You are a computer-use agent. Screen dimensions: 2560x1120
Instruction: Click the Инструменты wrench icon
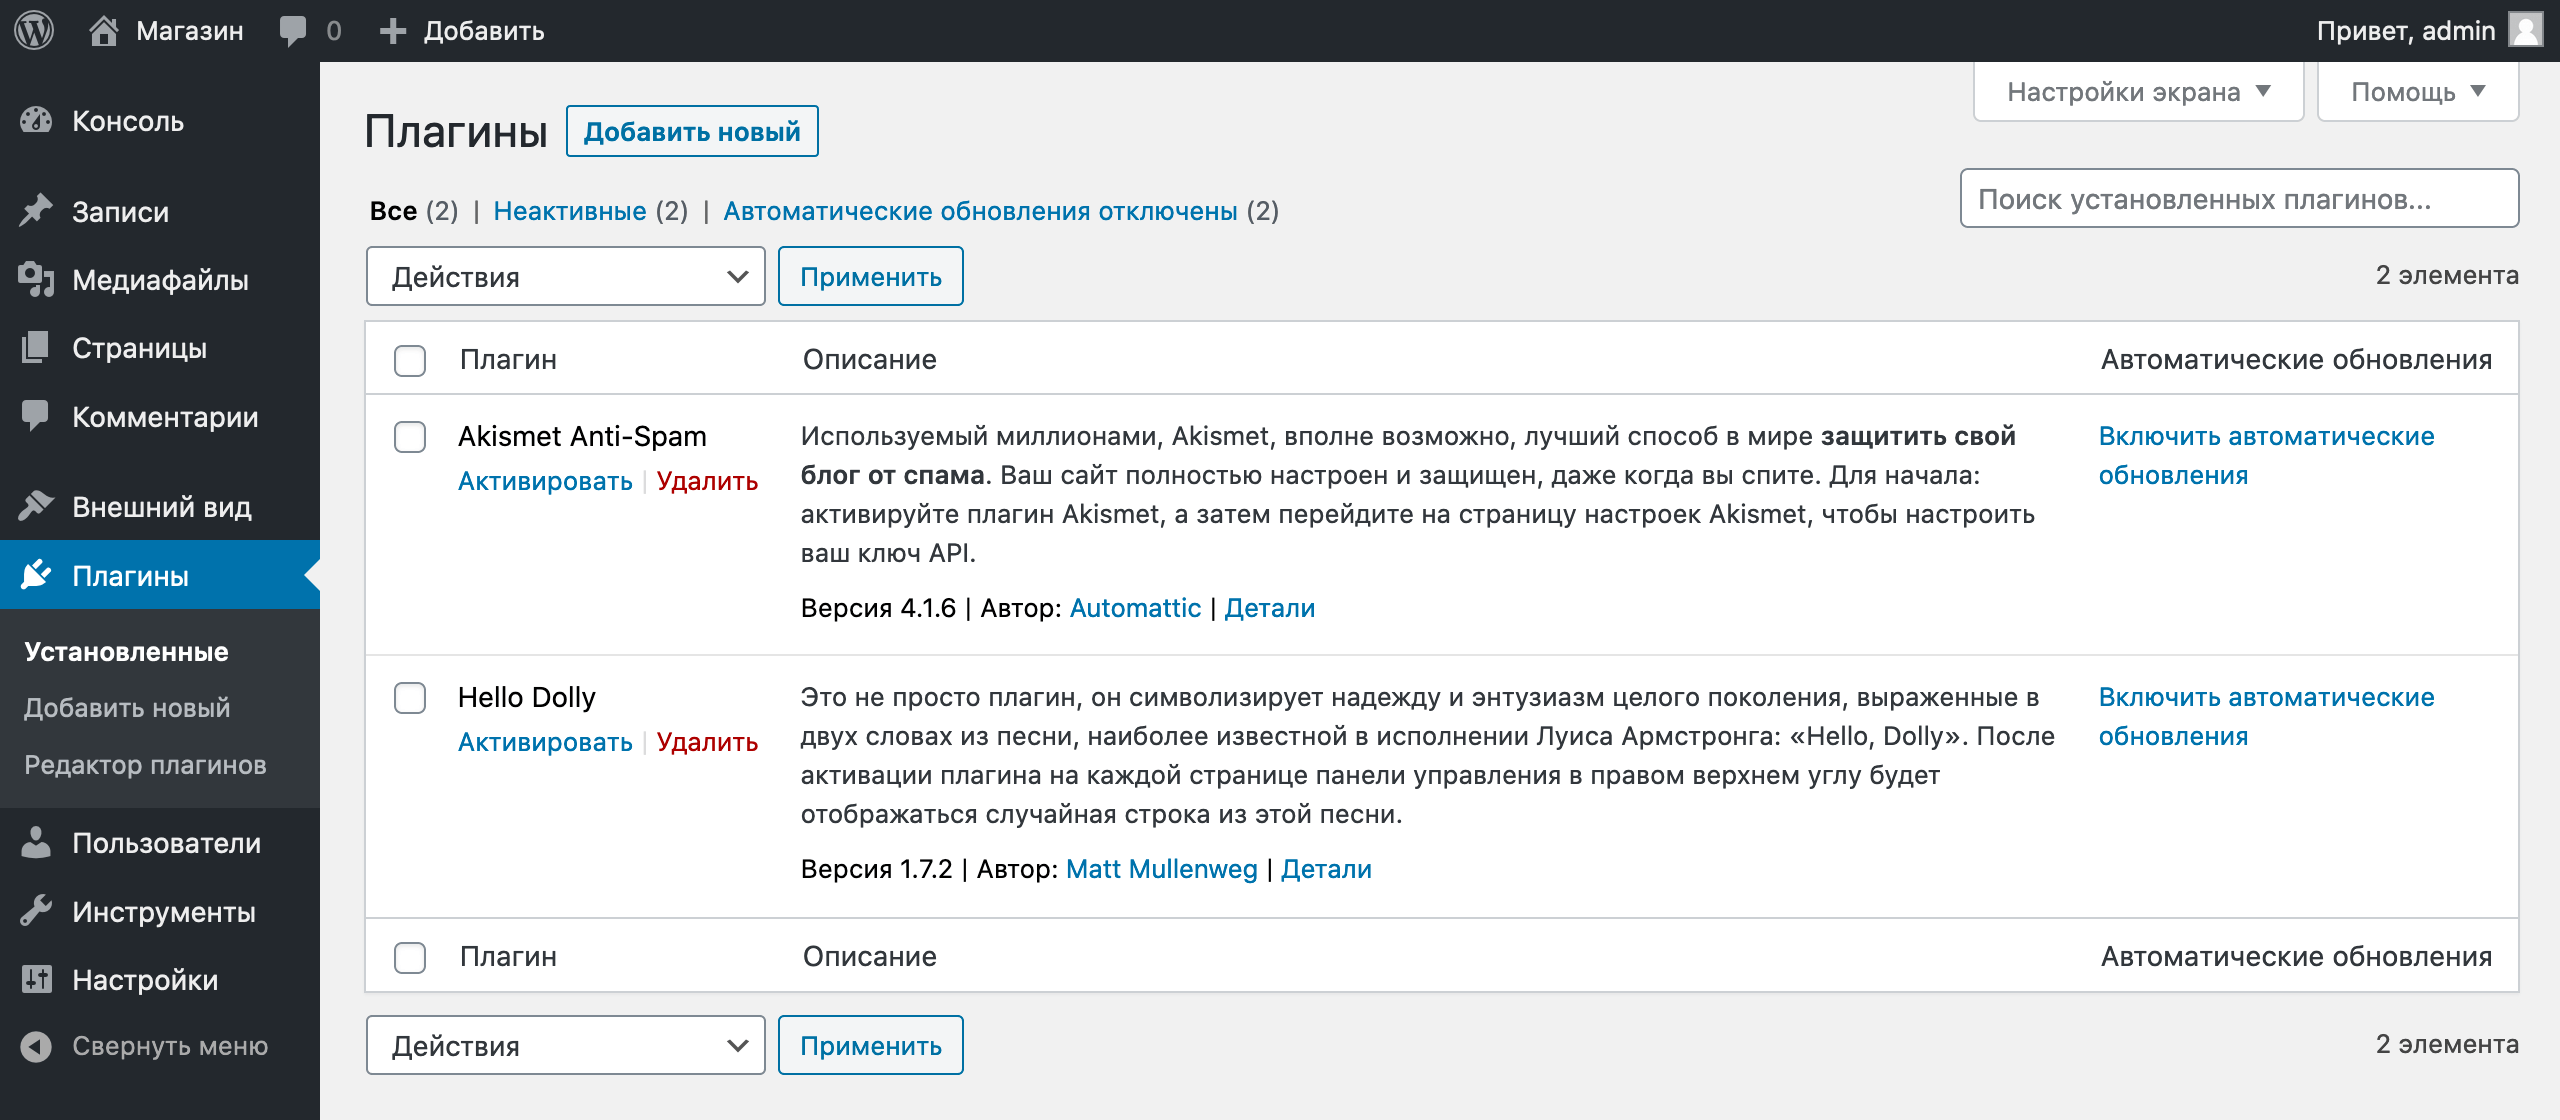[x=36, y=912]
